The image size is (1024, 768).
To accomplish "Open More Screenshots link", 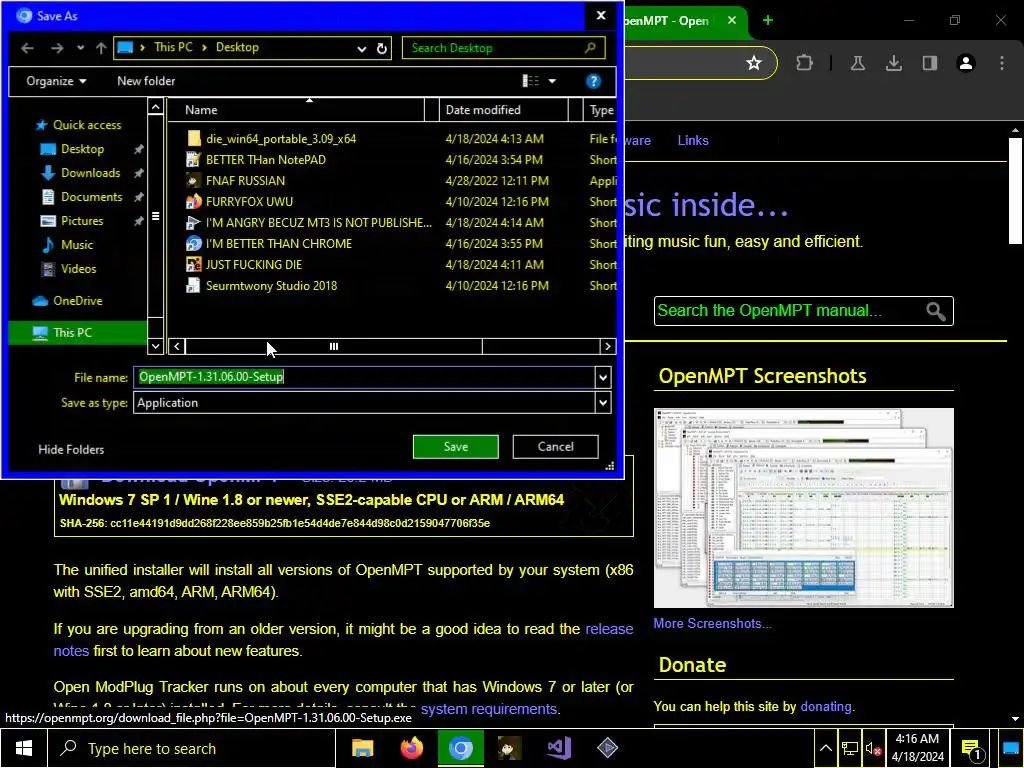I will pos(712,624).
